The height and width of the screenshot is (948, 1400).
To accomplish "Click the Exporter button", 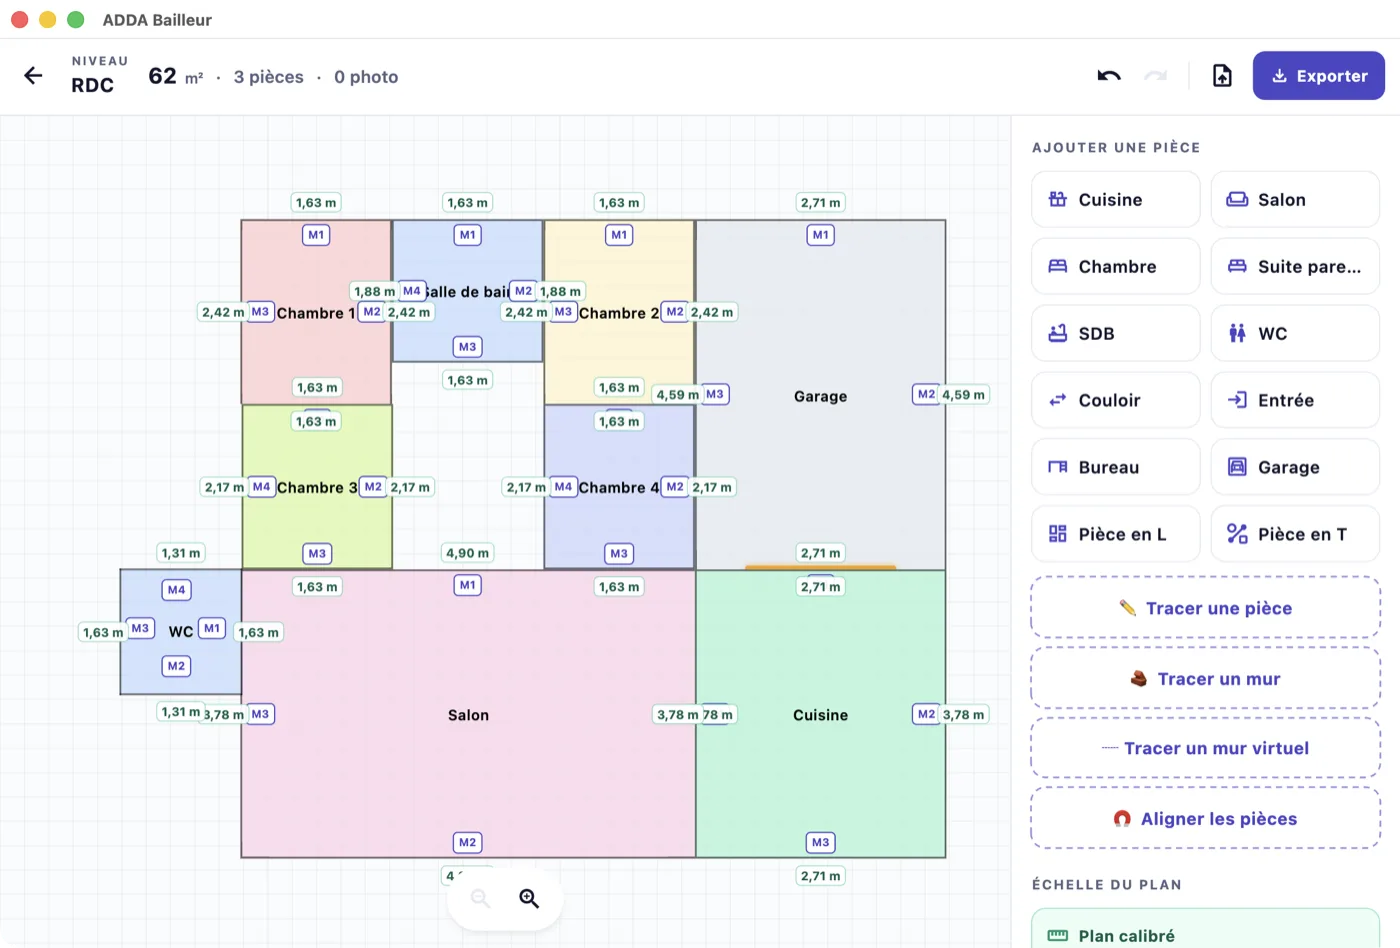I will coord(1318,76).
